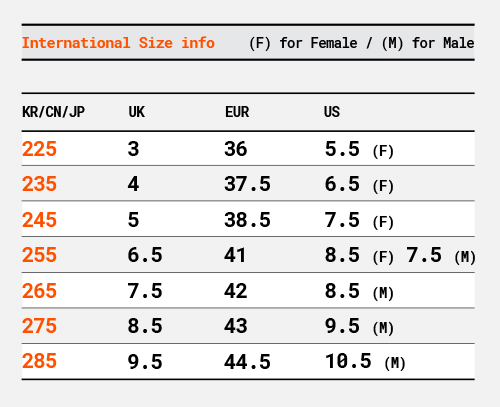
Task: Click EUR value 37.5
Action: (x=247, y=184)
